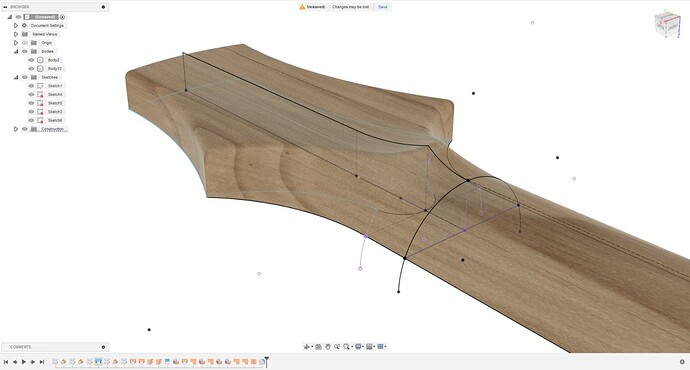Screen dimensions: 690x370
Task: Expand the Document Settings node
Action: click(x=16, y=26)
